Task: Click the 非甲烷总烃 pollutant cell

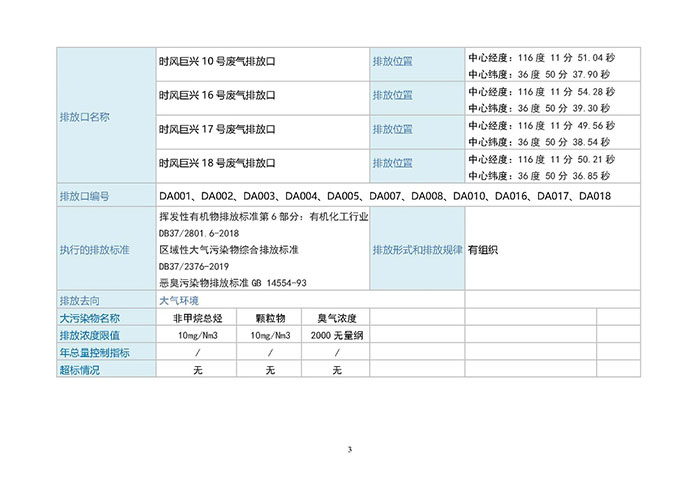Action: pyautogui.click(x=196, y=317)
